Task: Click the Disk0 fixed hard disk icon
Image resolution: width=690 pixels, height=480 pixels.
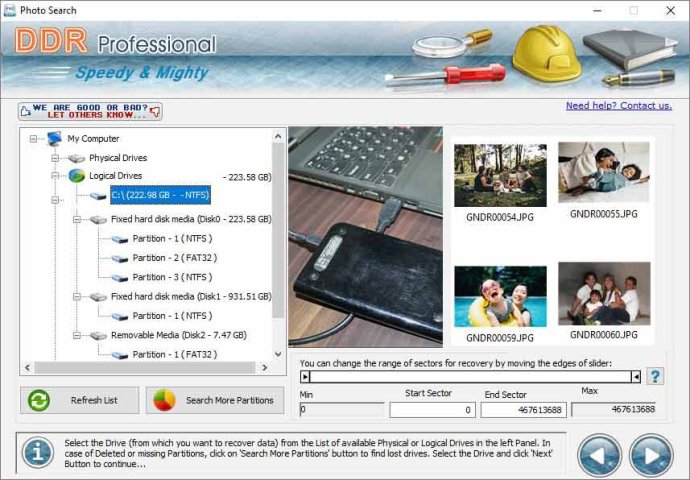Action: point(98,219)
